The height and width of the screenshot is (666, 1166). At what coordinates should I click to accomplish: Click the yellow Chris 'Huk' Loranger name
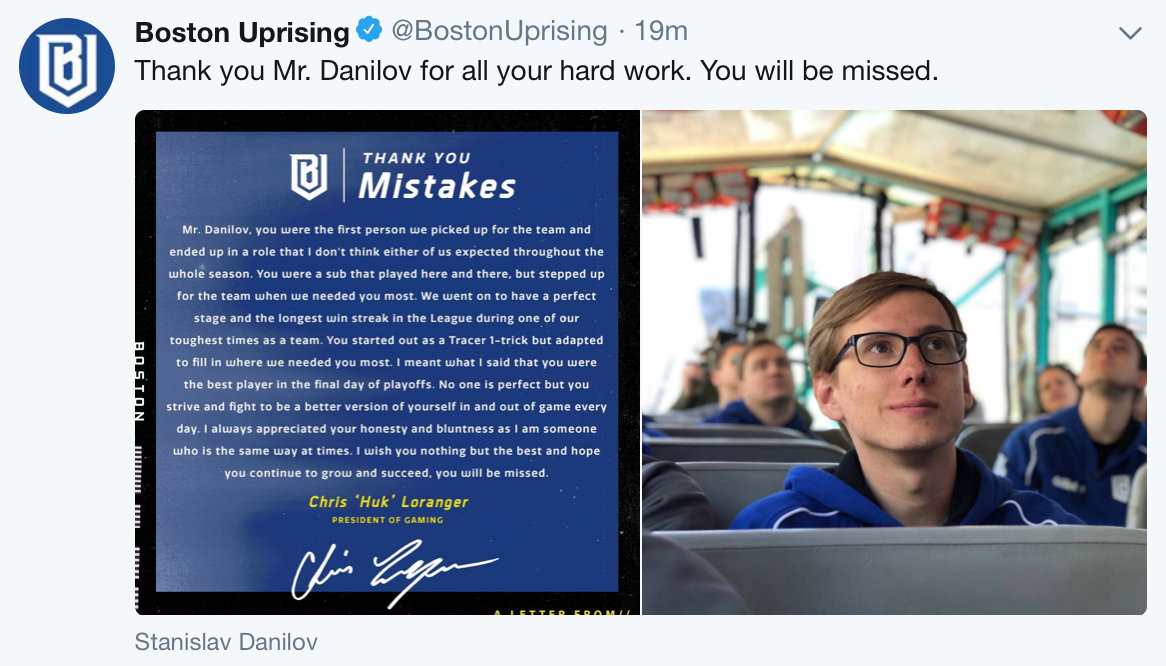[388, 502]
